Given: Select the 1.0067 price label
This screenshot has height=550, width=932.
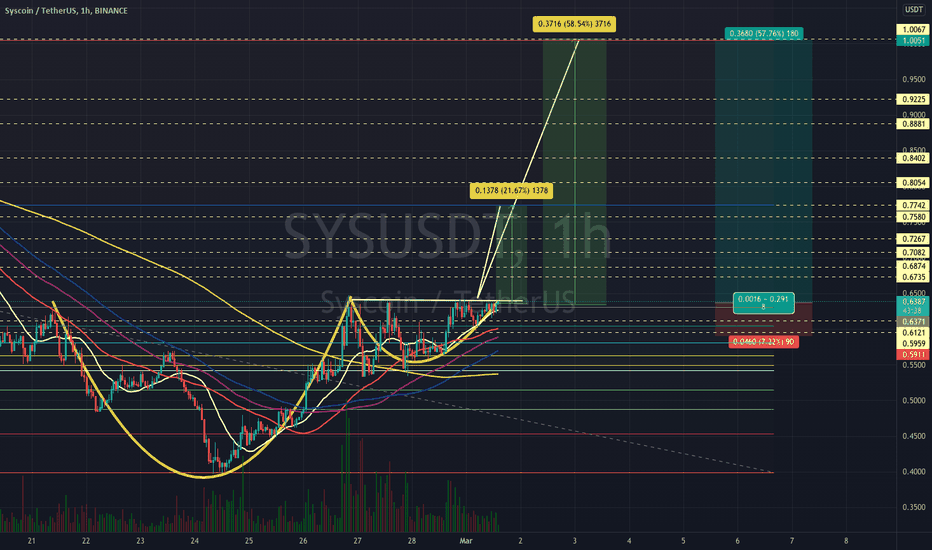Looking at the screenshot, I should (x=914, y=30).
